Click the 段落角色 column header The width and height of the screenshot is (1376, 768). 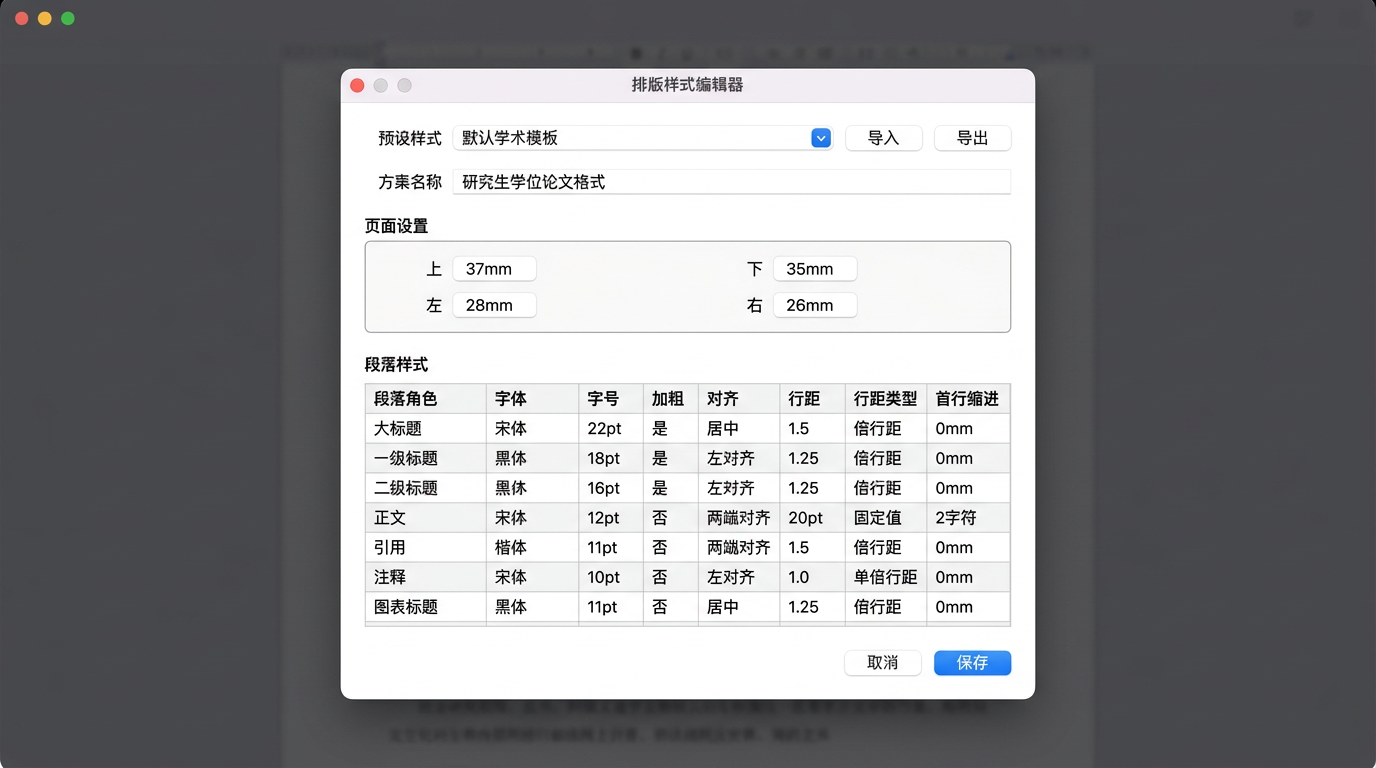(x=426, y=399)
